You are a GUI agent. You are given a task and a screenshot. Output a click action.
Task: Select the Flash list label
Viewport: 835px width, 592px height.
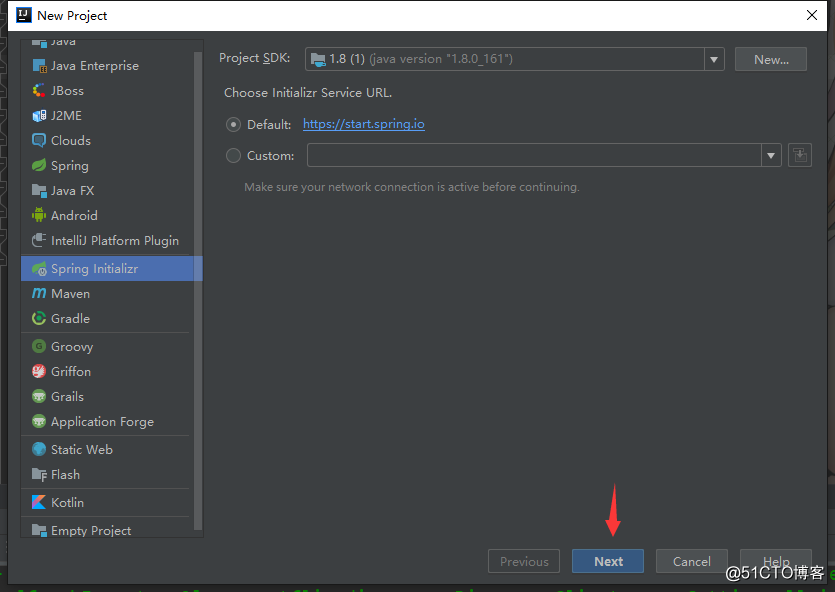[x=66, y=474]
